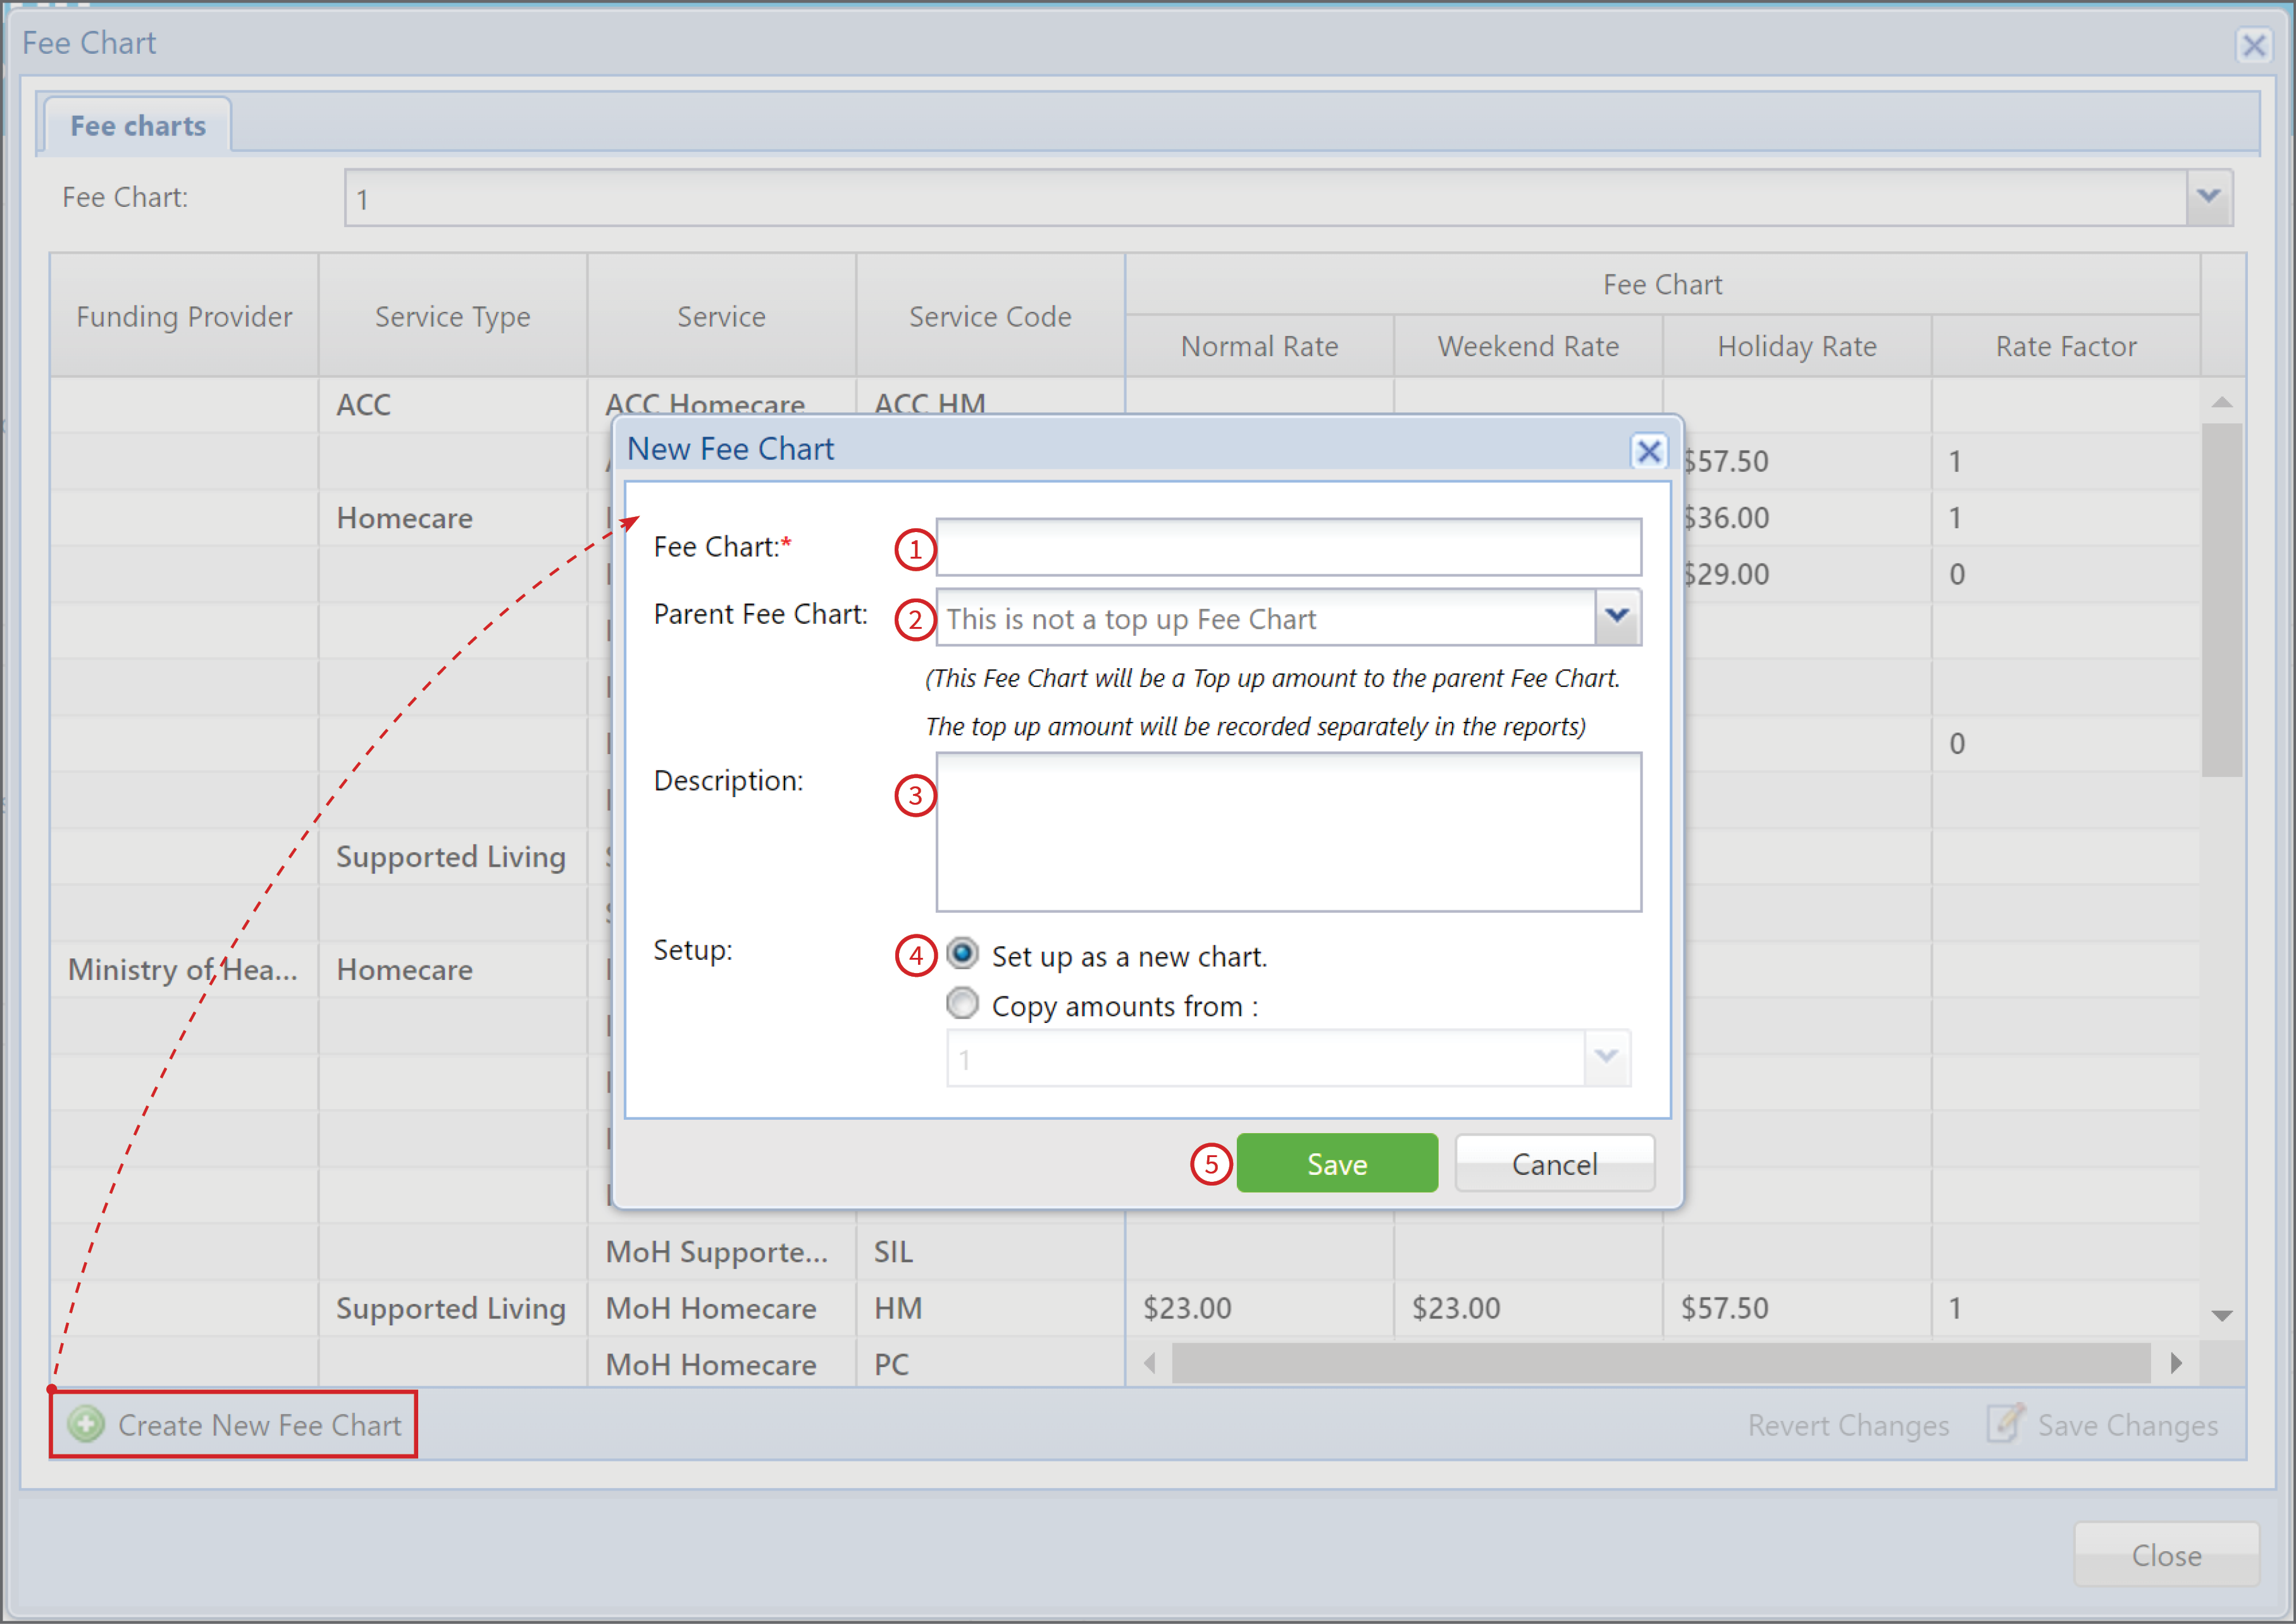Screen dimensions: 2296x1624
Task: Close the New Fee Chart dialog with X
Action: 1649,451
